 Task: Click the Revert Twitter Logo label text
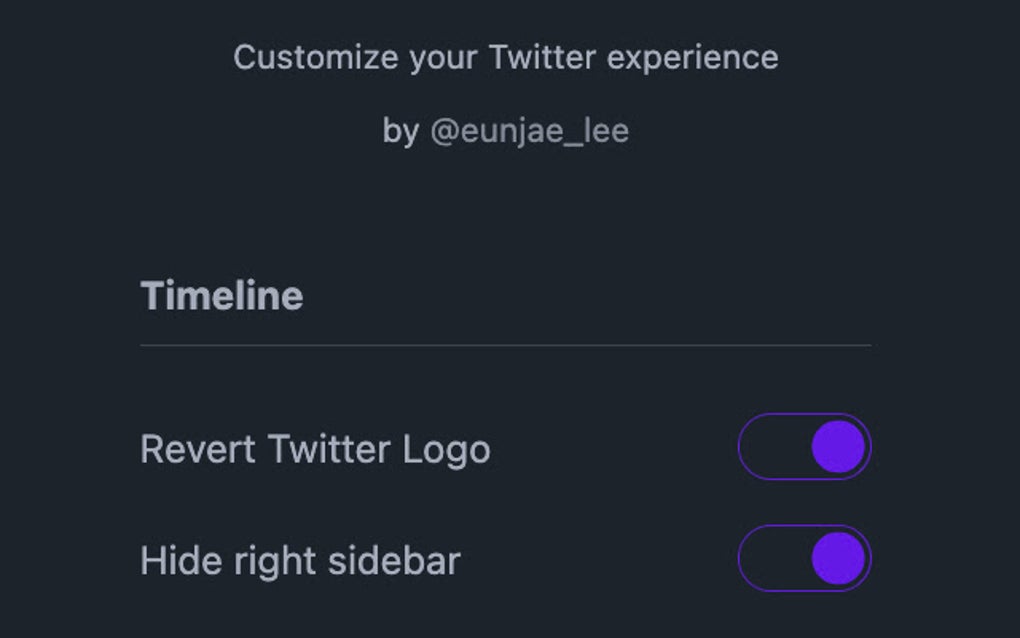pos(317,449)
